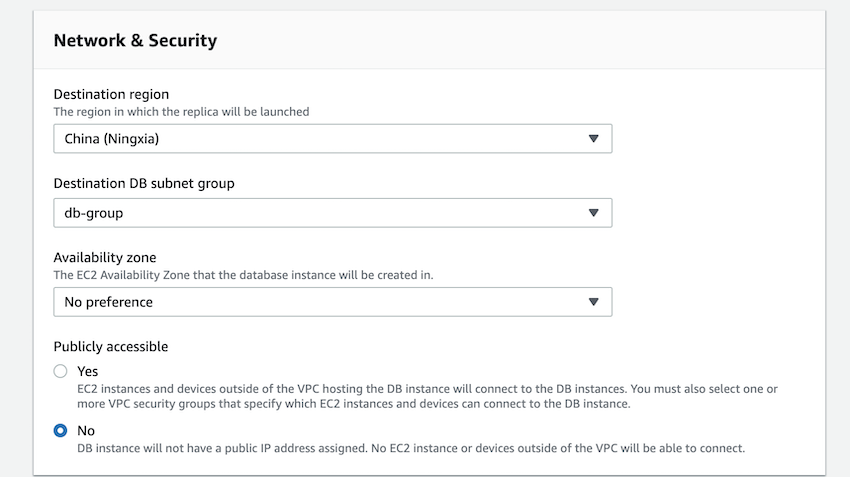This screenshot has width=850, height=477.
Task: Click the Destination DB subnet group label
Action: [144, 183]
